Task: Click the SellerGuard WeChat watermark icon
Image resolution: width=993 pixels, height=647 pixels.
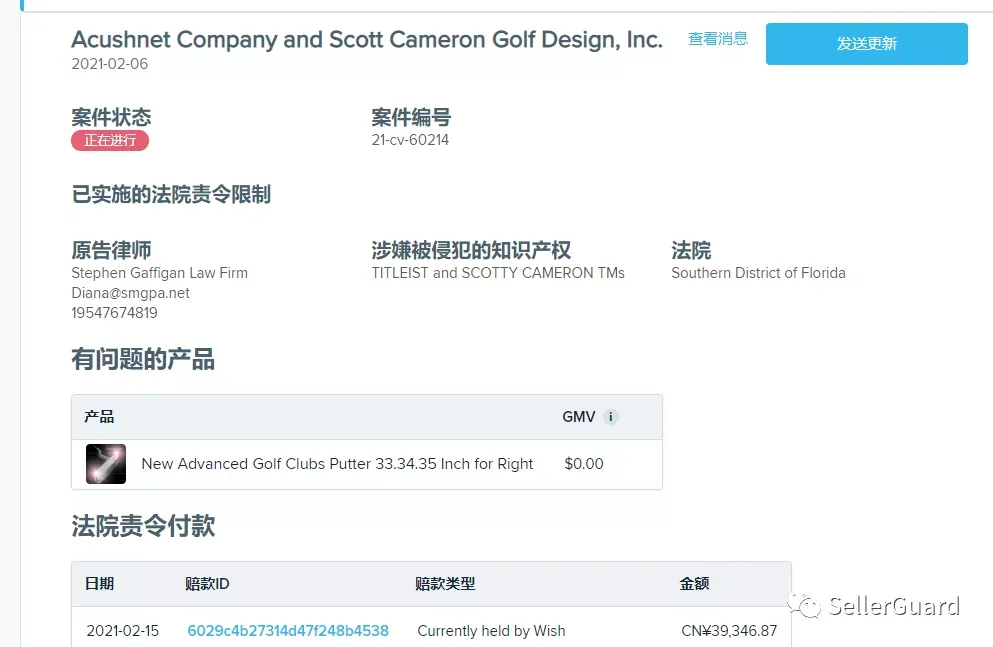Action: click(804, 605)
